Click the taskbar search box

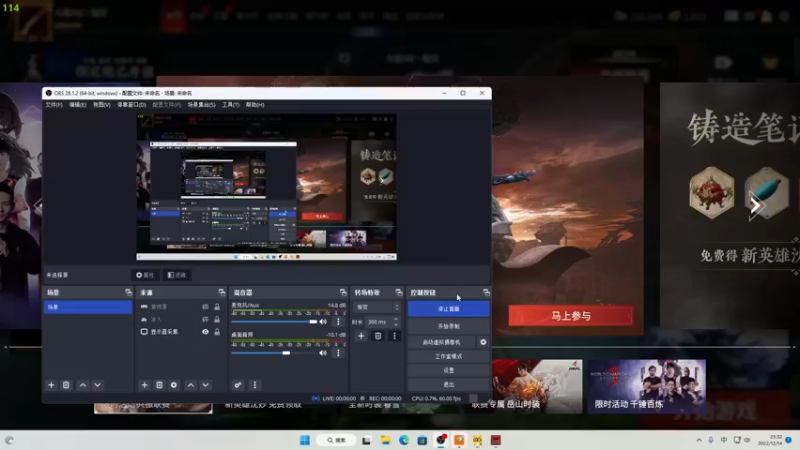[x=336, y=440]
